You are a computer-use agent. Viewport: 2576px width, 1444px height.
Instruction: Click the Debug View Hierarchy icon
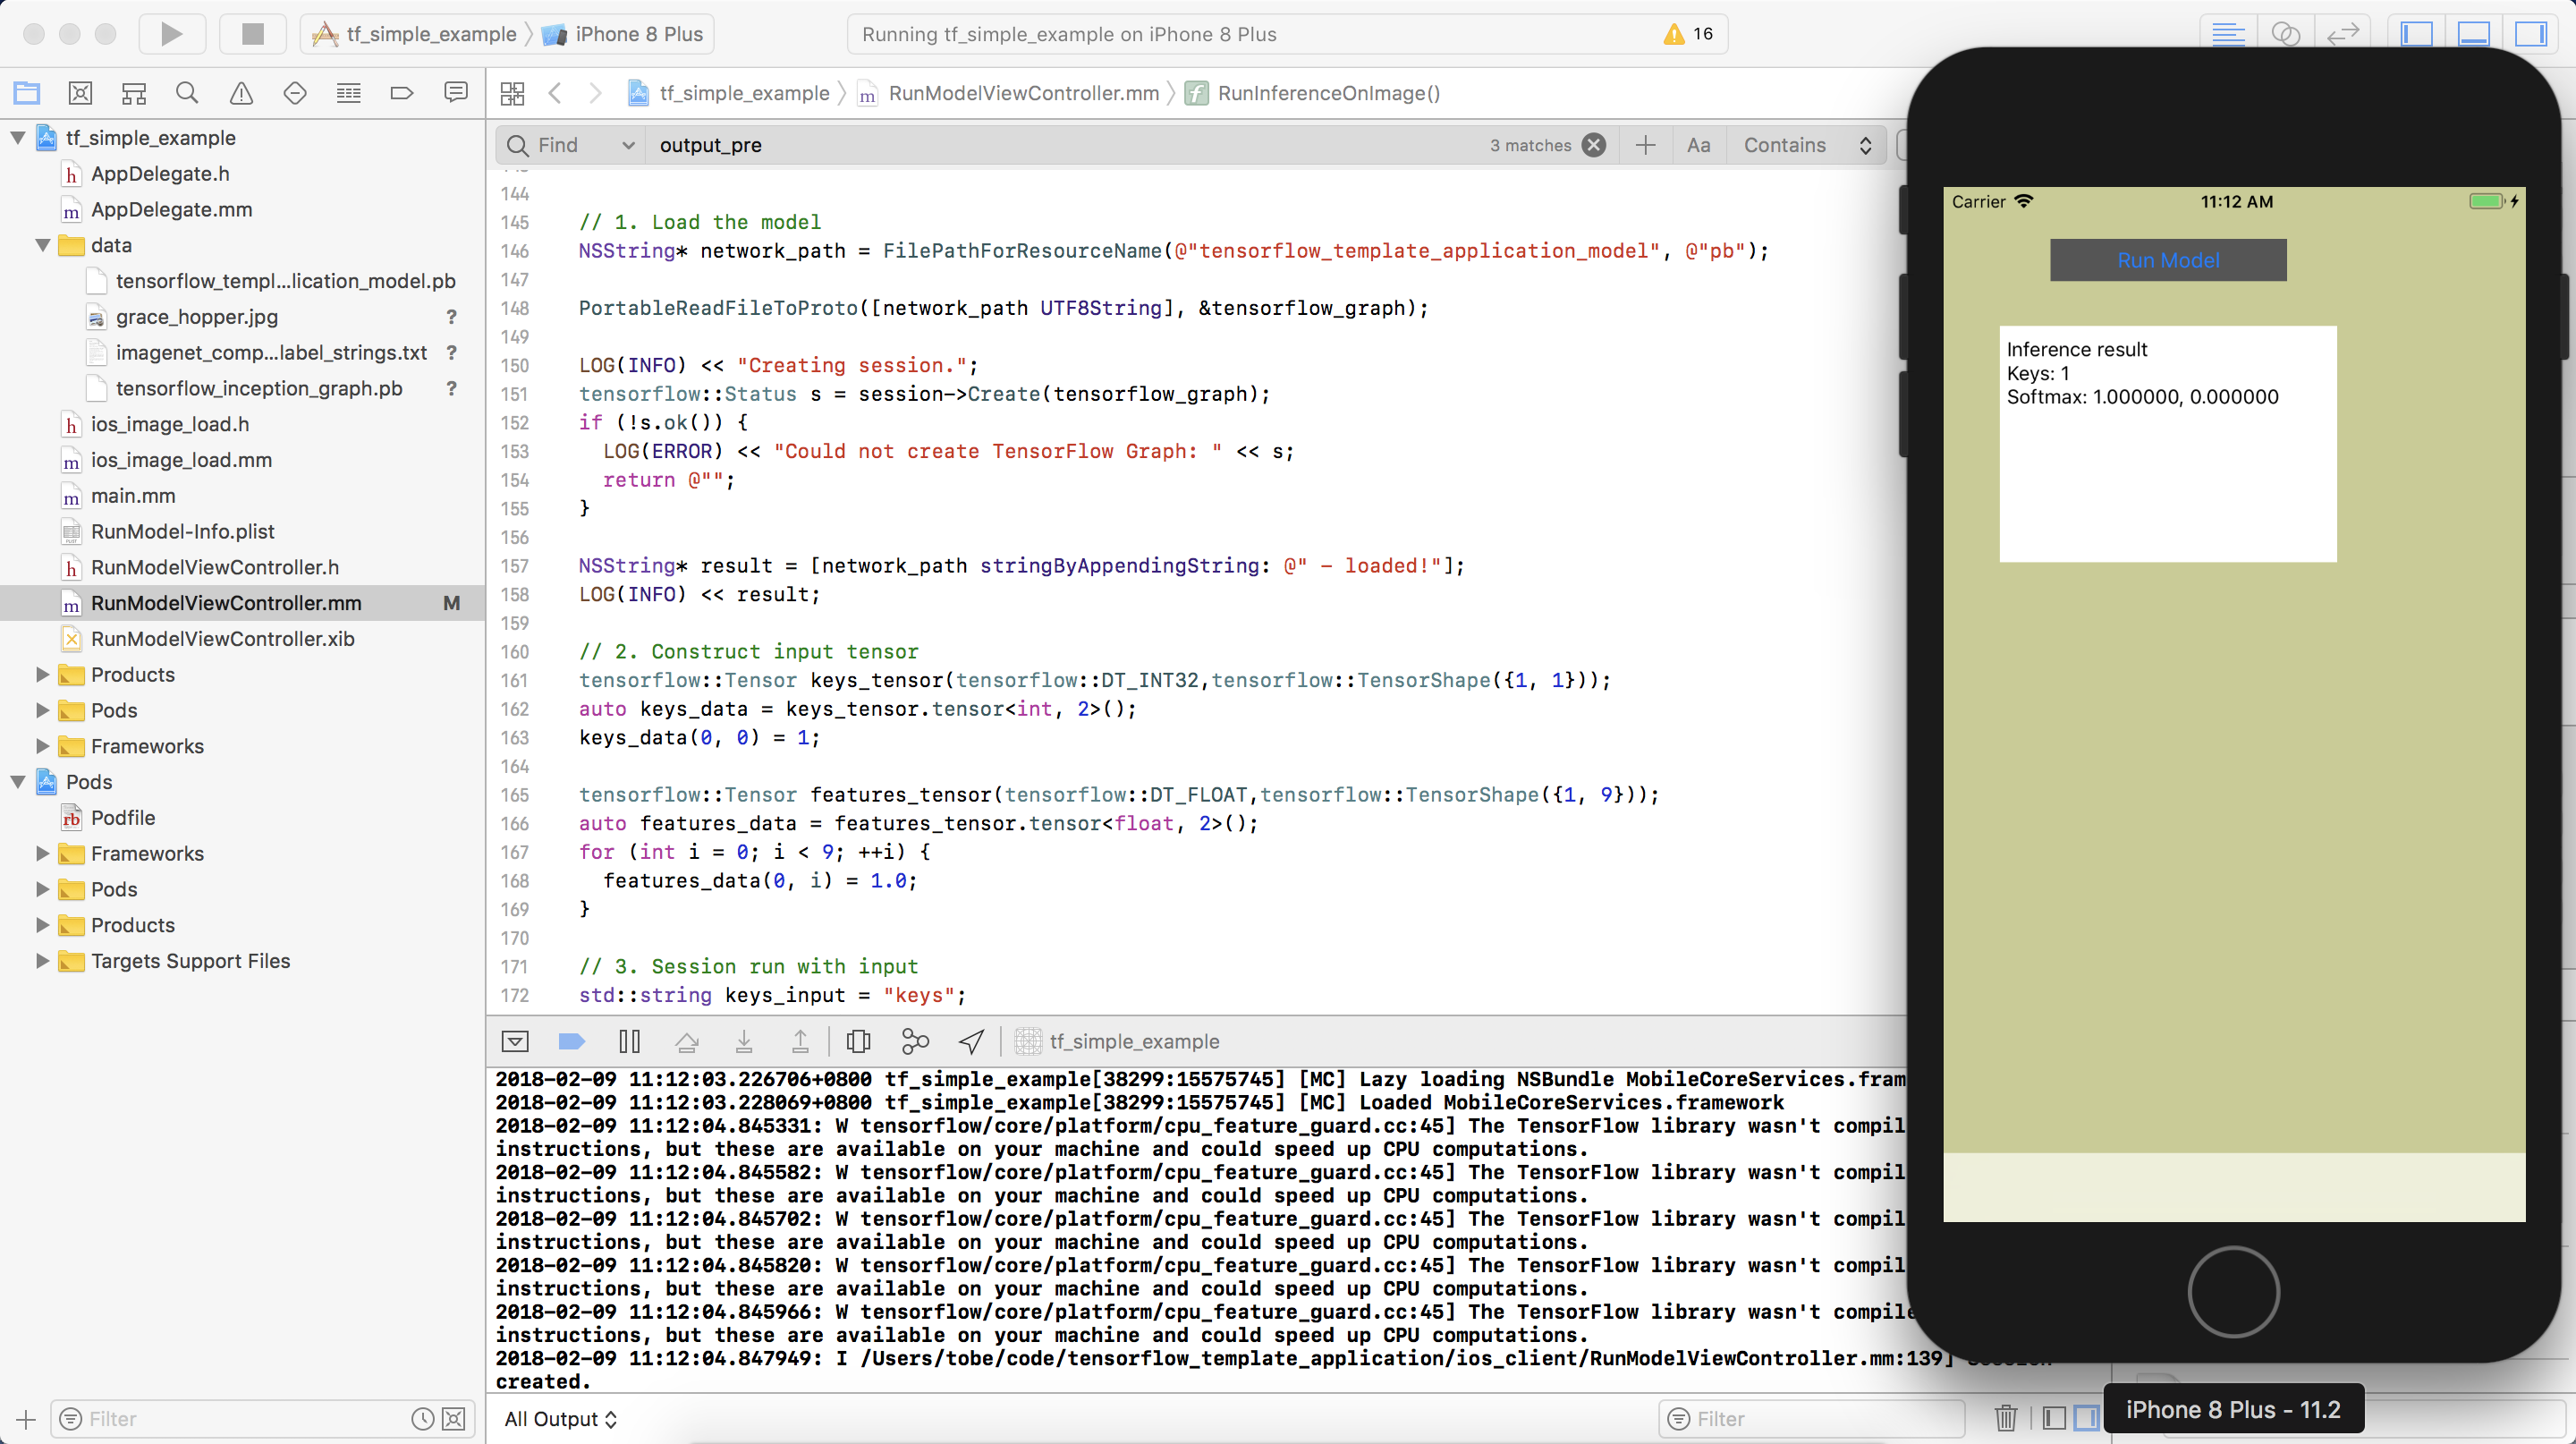click(858, 1042)
